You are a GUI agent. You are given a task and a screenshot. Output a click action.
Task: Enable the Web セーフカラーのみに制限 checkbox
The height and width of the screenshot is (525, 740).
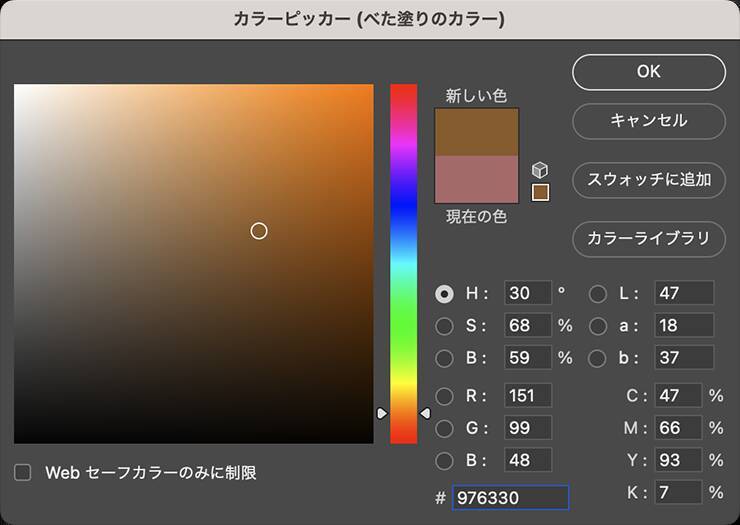(23, 472)
